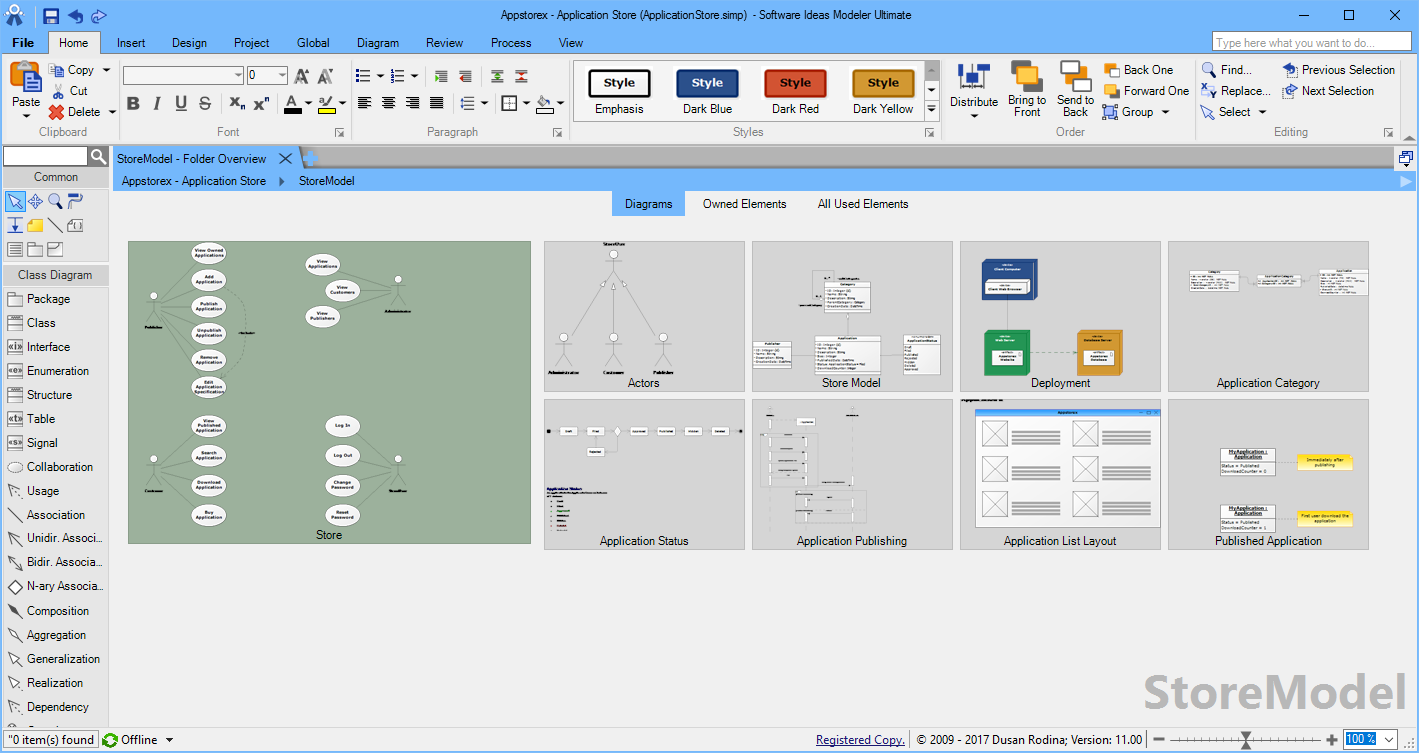Viewport: 1419px width, 753px height.
Task: Click Find... in Editing group
Action: (1227, 70)
